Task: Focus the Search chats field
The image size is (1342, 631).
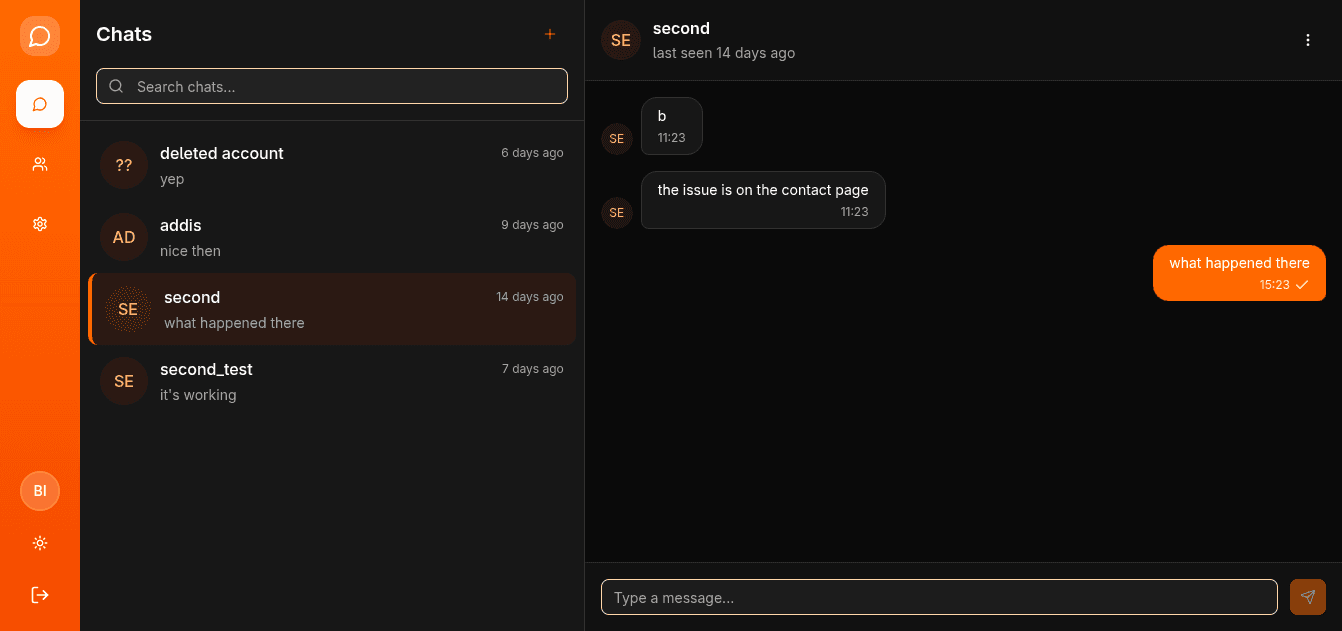Action: [340, 86]
